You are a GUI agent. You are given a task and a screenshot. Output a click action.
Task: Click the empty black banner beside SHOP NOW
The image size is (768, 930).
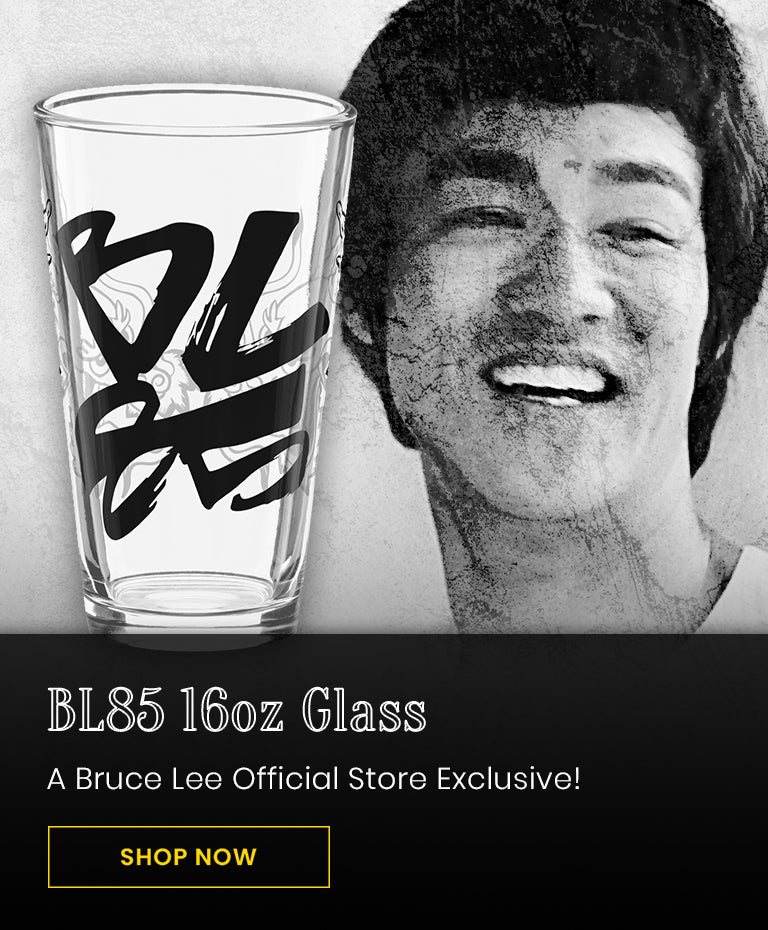click(546, 856)
